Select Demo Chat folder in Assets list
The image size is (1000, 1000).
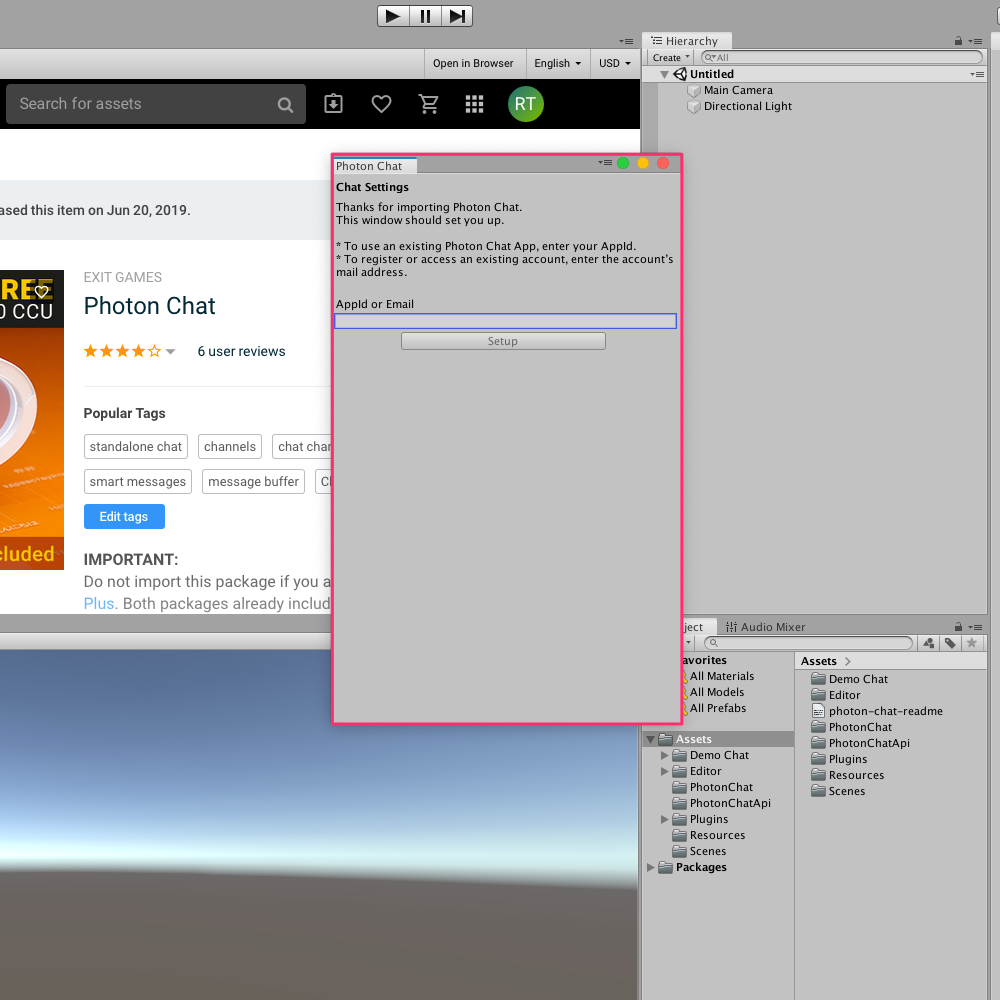tap(849, 679)
